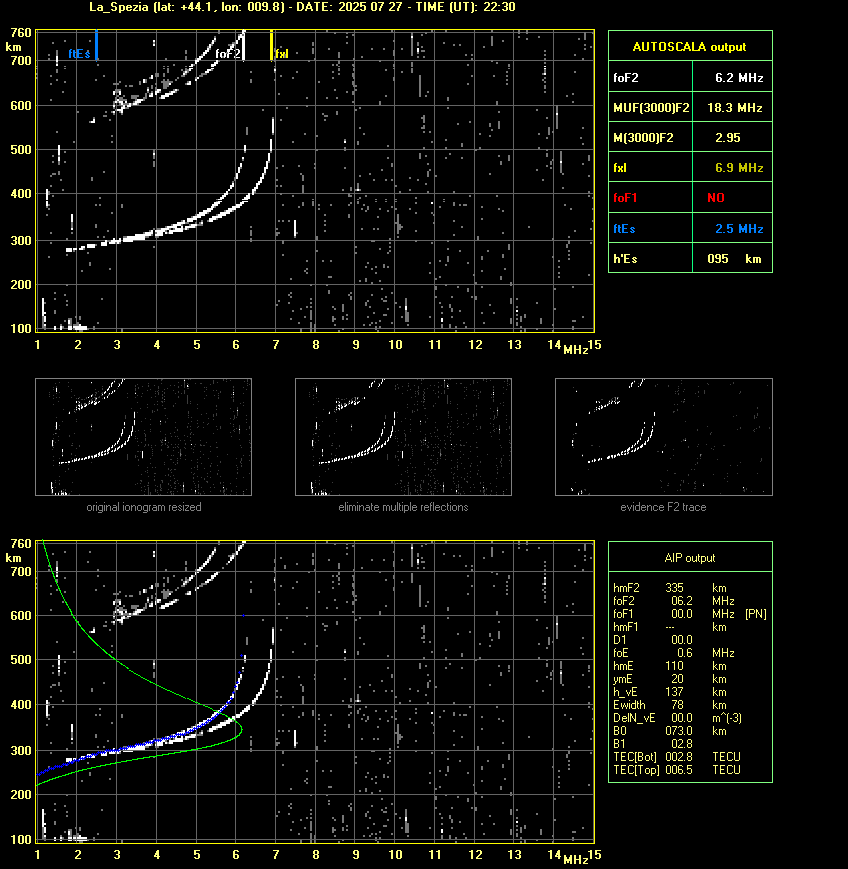Click the TEC[Bot] value '002.8'
Viewport: 848px width, 869px height.
click(679, 757)
